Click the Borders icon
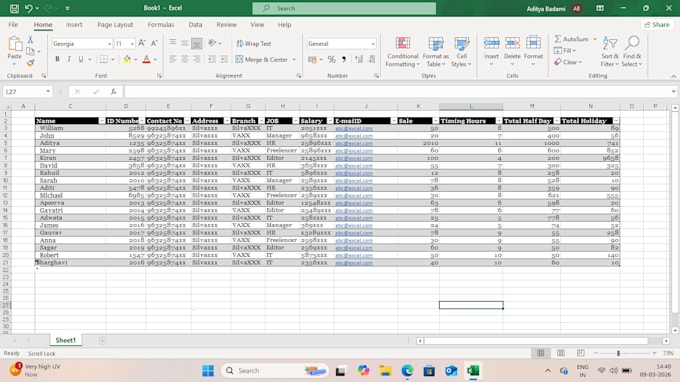The width and height of the screenshot is (680, 382). (x=104, y=59)
